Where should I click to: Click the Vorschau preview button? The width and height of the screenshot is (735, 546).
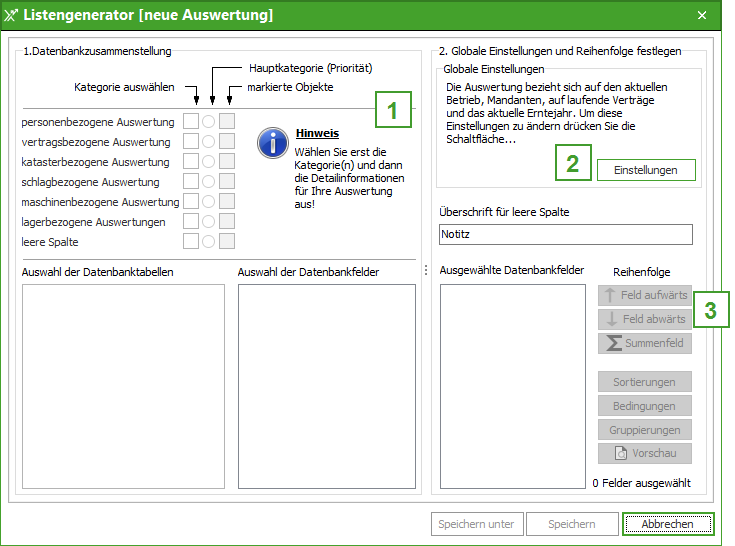point(645,453)
